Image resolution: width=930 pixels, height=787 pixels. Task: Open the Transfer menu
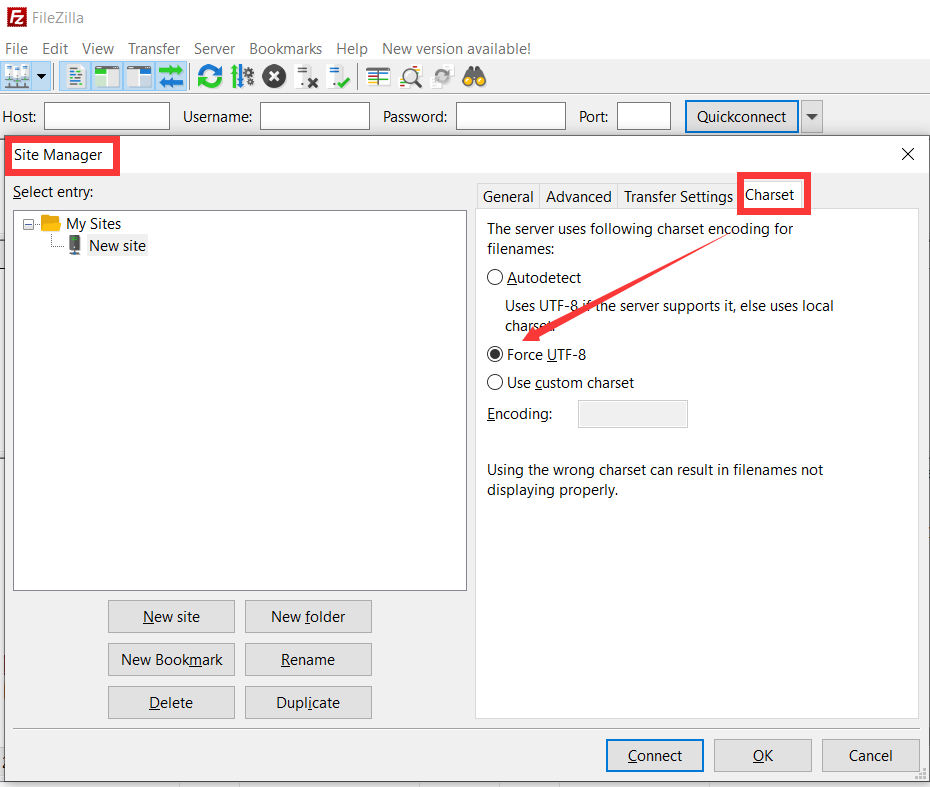154,49
